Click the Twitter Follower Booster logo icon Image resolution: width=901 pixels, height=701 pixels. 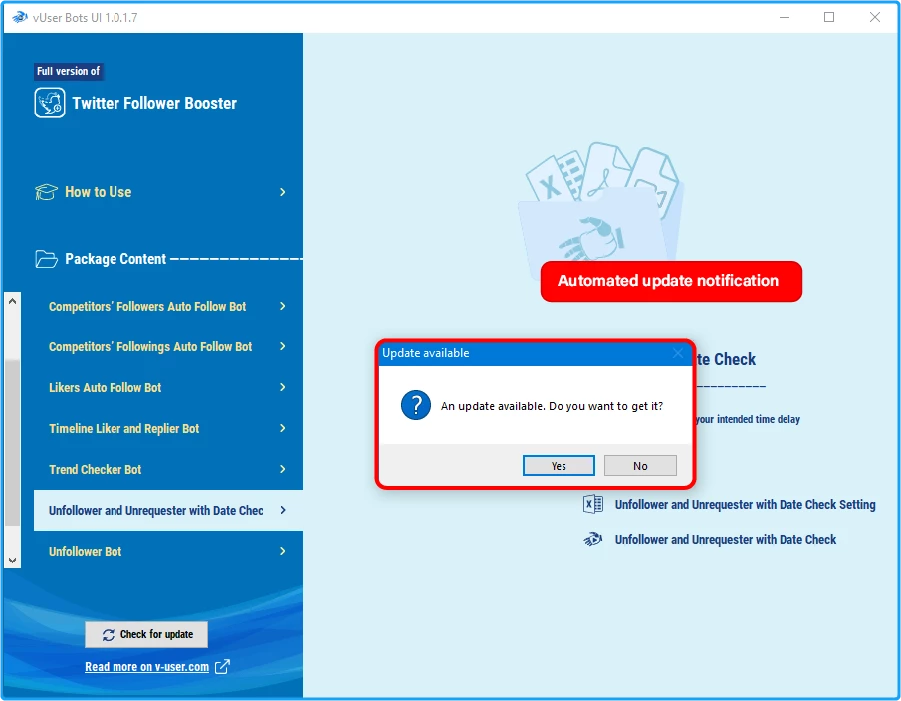(x=49, y=103)
